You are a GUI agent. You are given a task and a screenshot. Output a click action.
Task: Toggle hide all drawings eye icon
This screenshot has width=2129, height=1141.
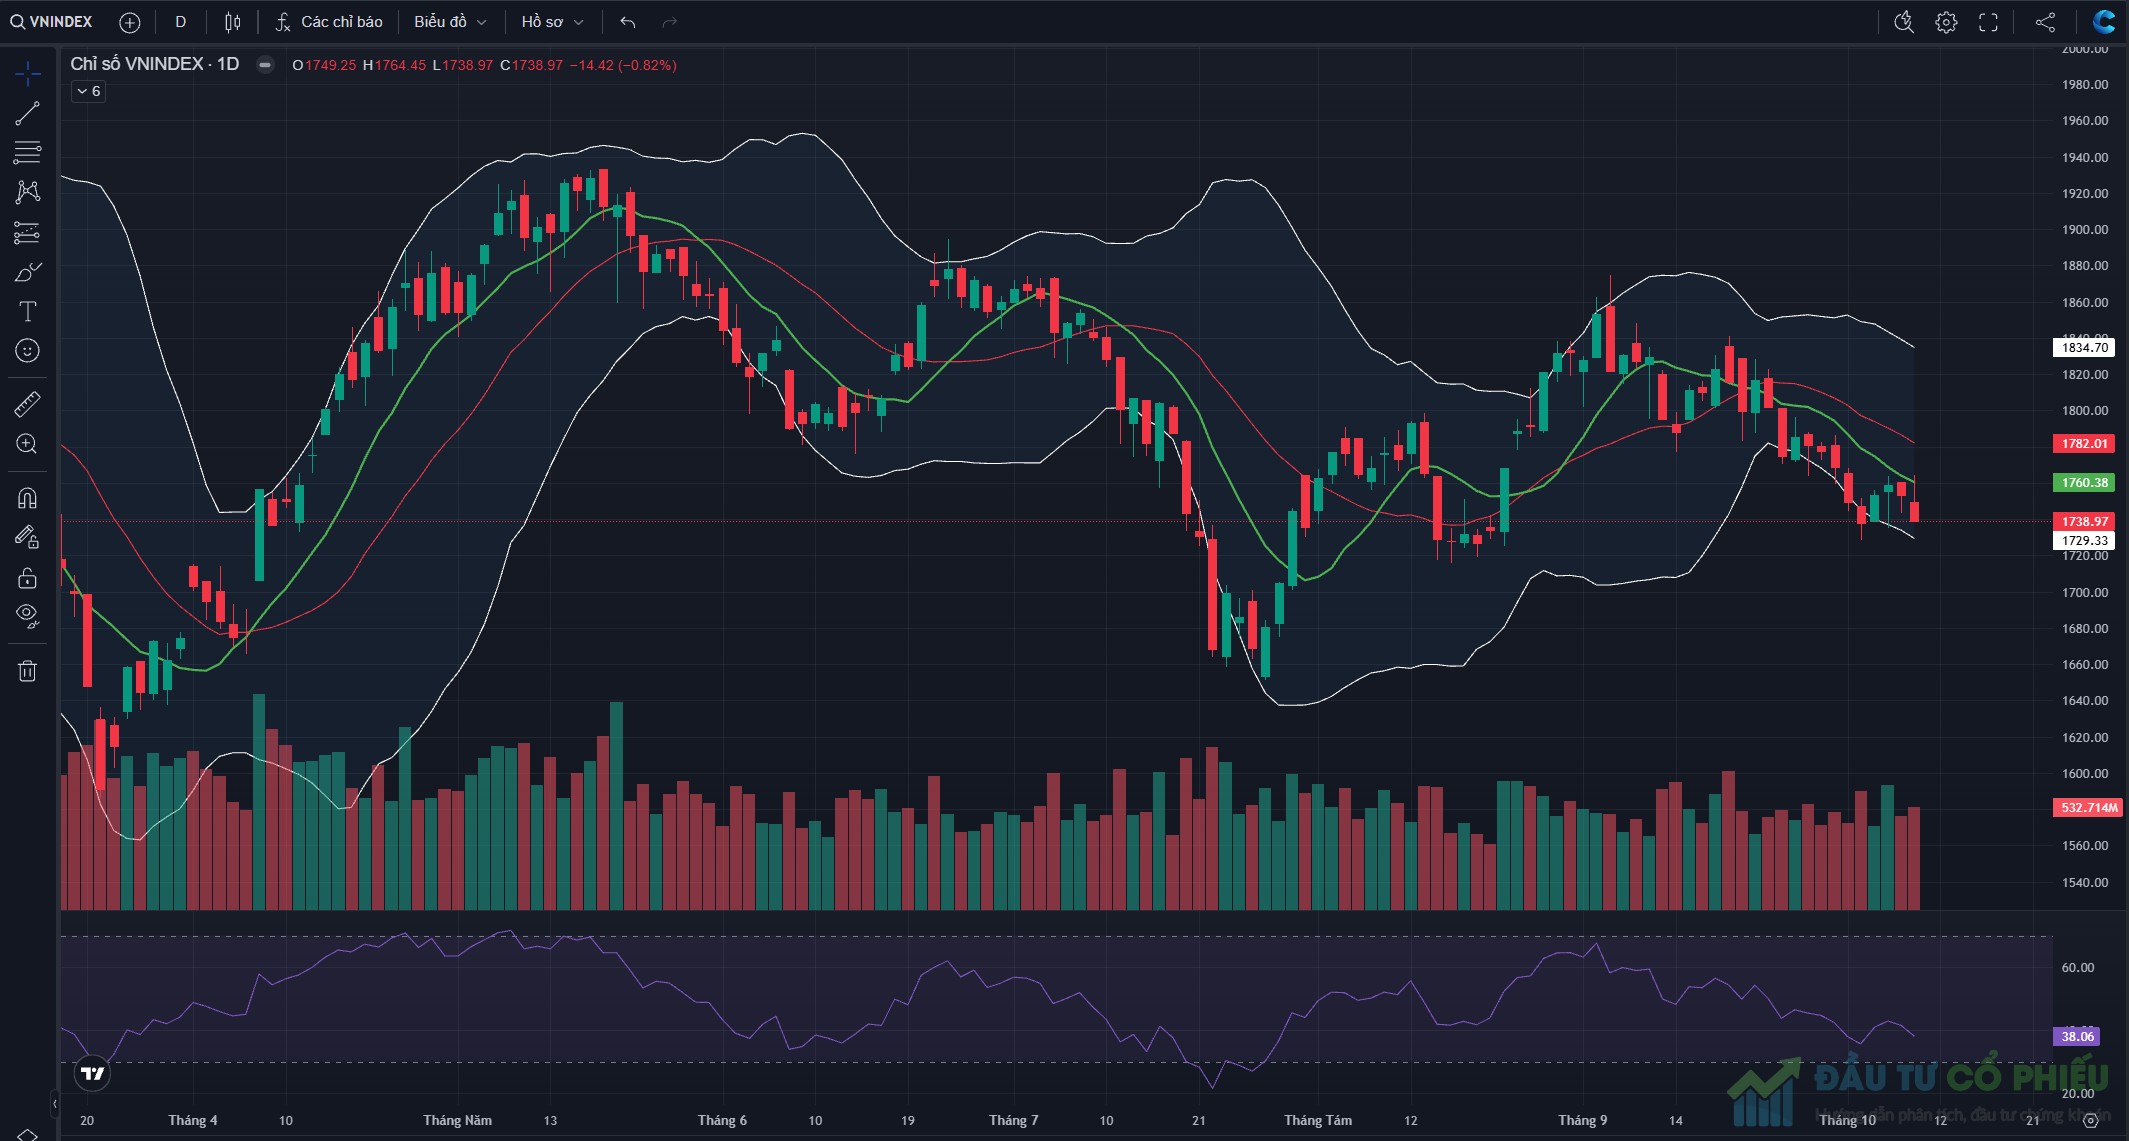pos(28,616)
